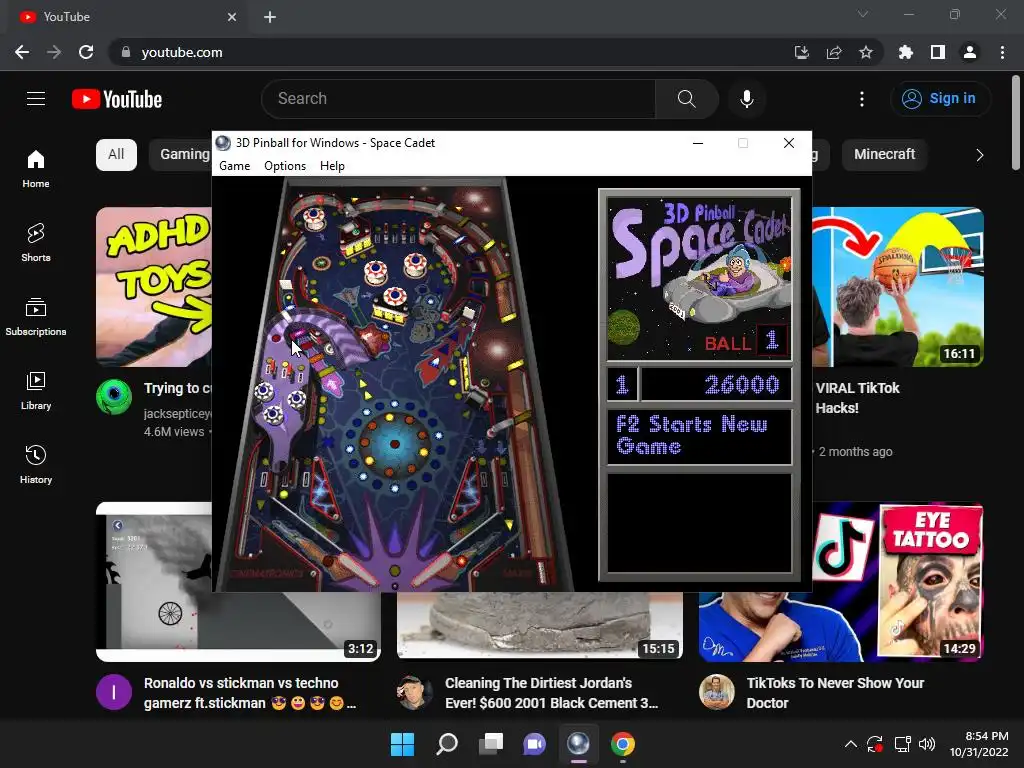The width and height of the screenshot is (1024, 768).
Task: Share this page from address bar
Action: [834, 52]
